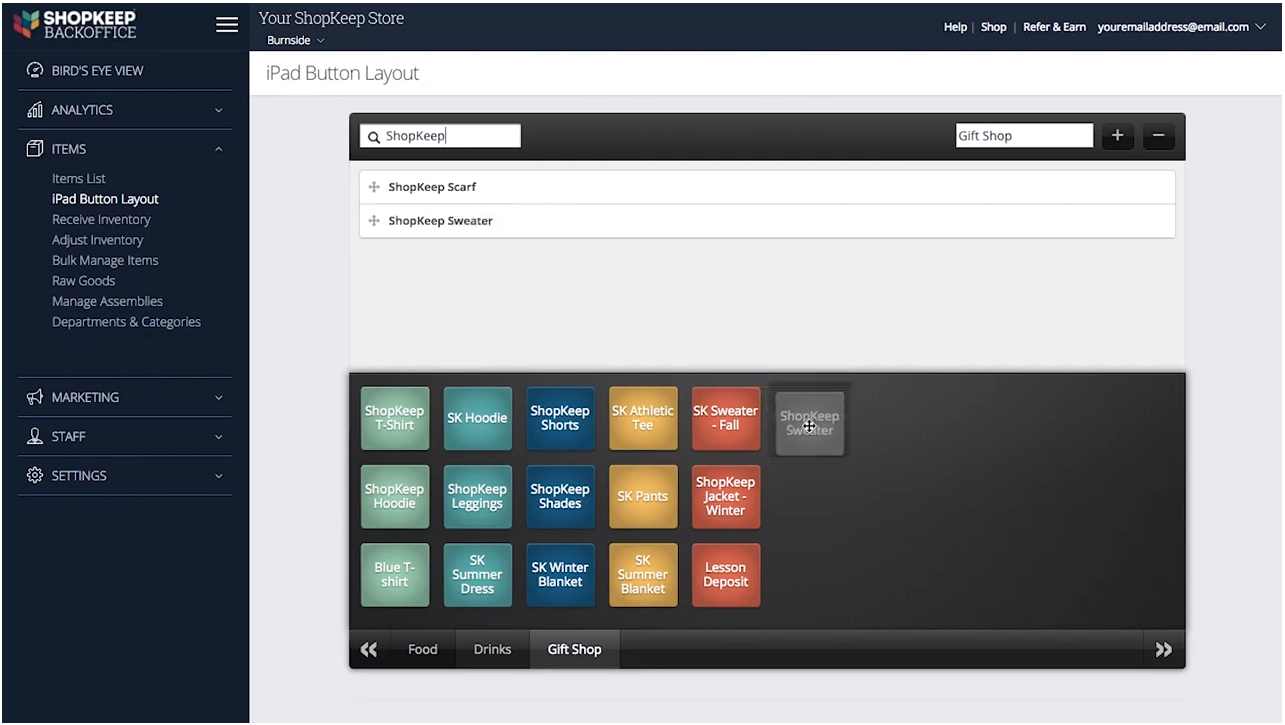Open Receive Inventory page

point(101,219)
